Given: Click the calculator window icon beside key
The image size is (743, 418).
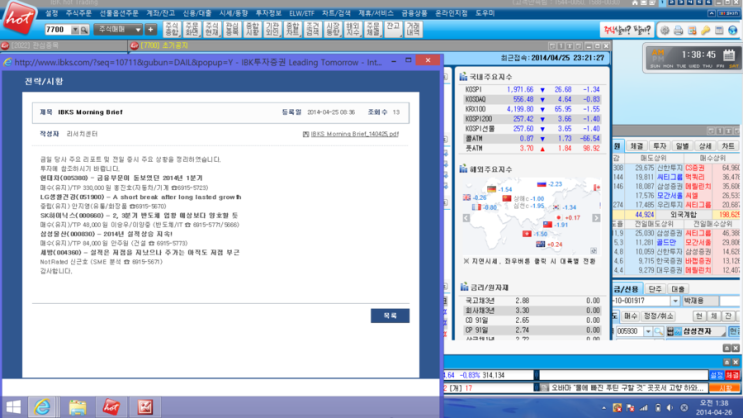Looking at the screenshot, I should coord(719,31).
